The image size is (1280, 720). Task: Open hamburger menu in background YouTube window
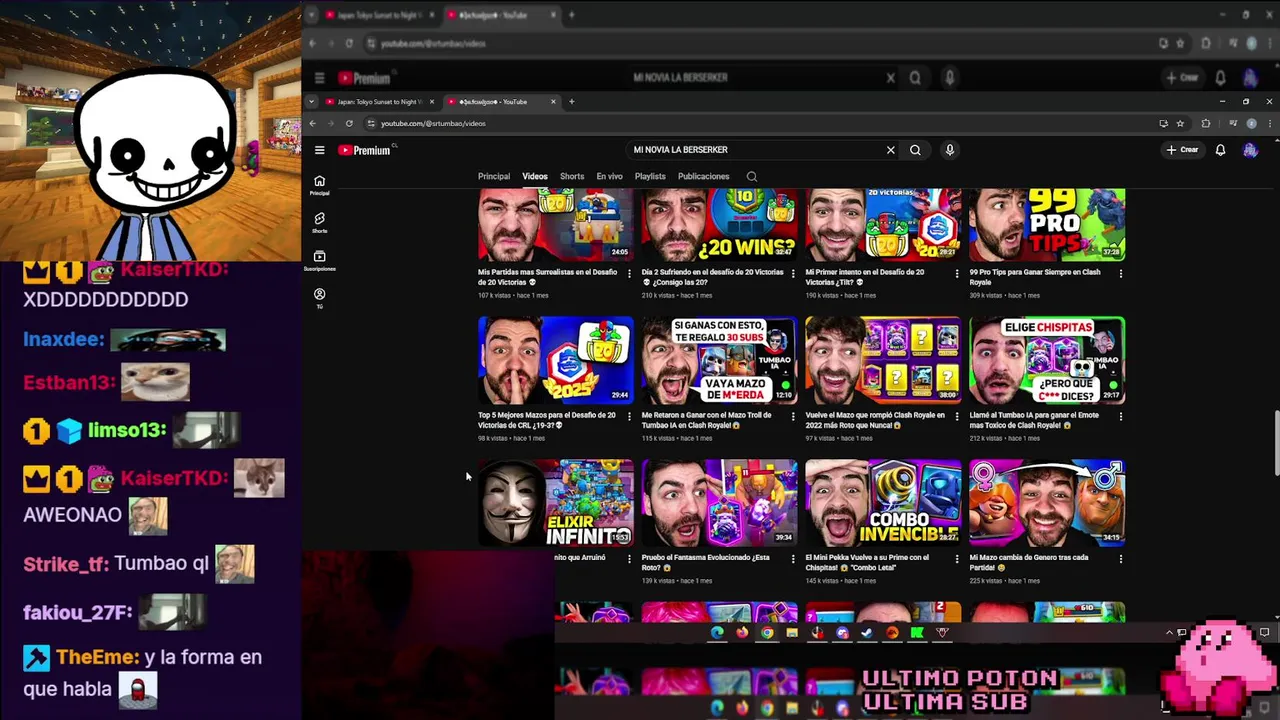(319, 78)
